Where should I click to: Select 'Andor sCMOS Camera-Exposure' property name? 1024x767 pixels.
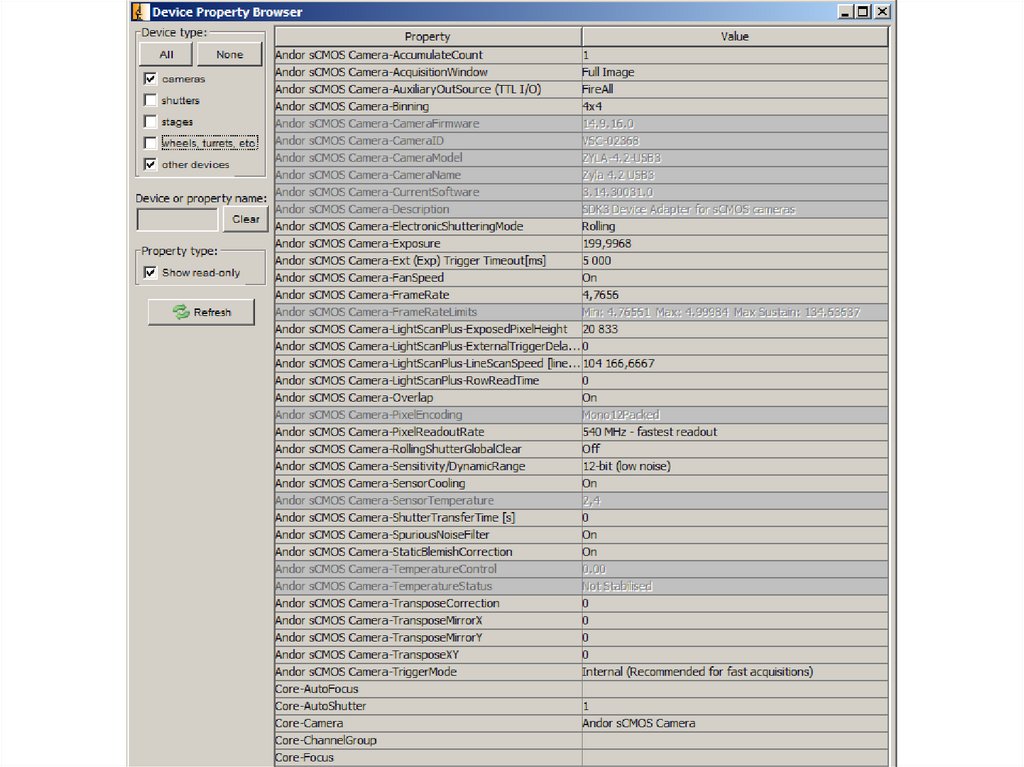(x=428, y=243)
